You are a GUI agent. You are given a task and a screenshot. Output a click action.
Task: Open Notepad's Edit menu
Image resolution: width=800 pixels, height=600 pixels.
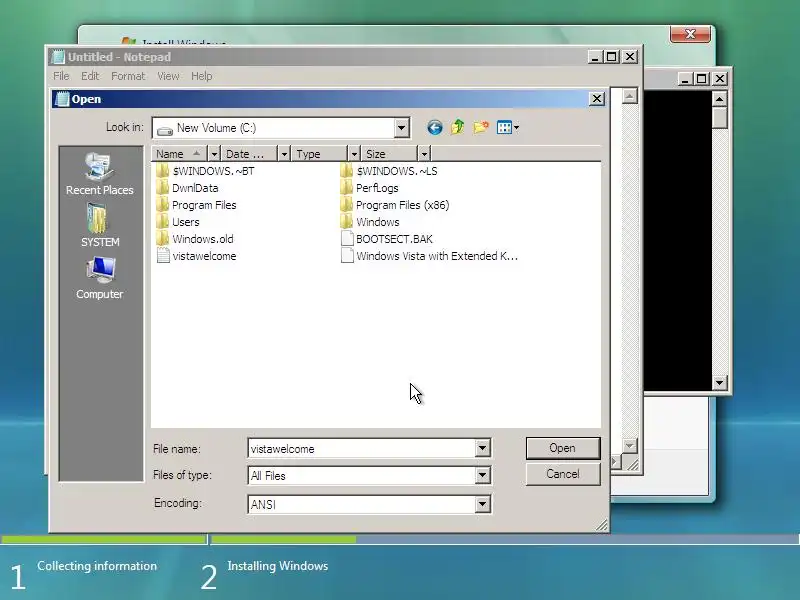tap(90, 76)
